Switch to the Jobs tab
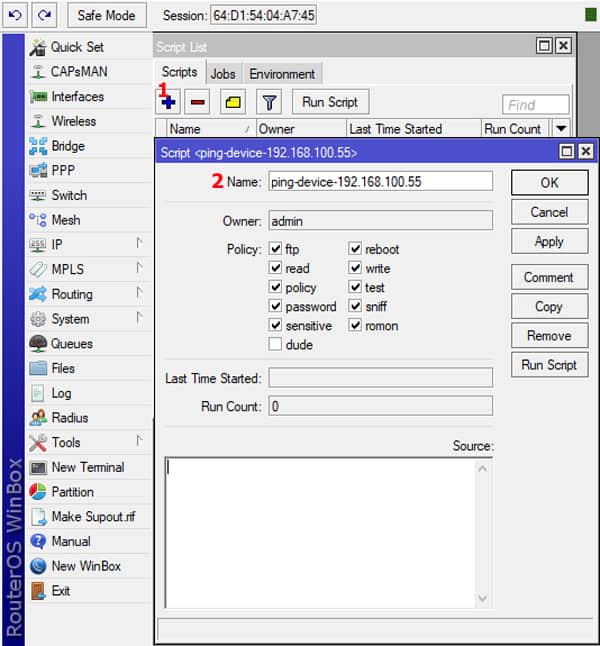This screenshot has width=600, height=646. [x=222, y=74]
